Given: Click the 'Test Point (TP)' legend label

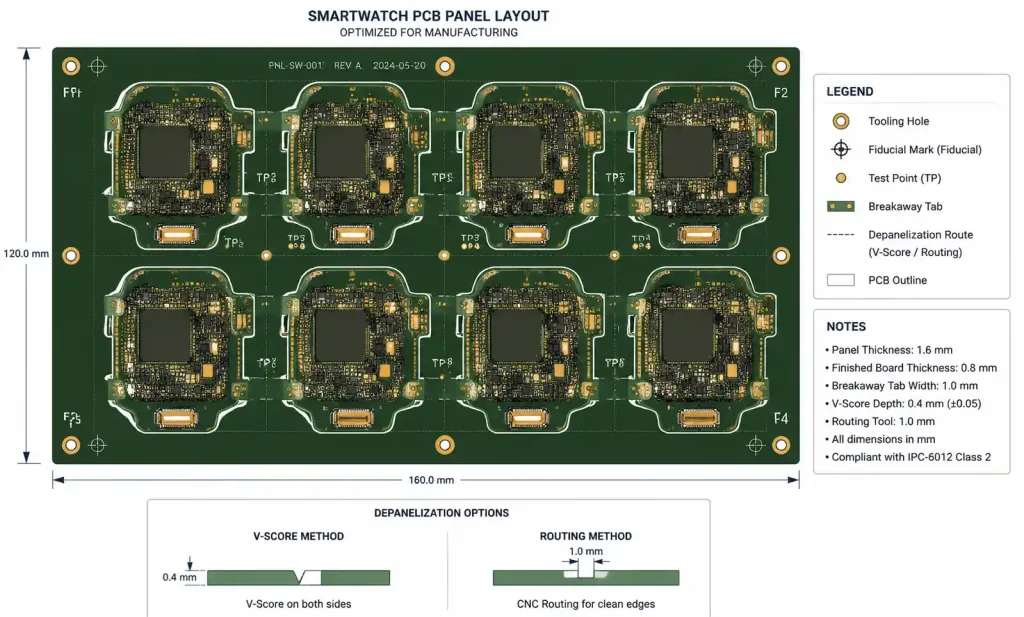Looking at the screenshot, I should click(904, 178).
